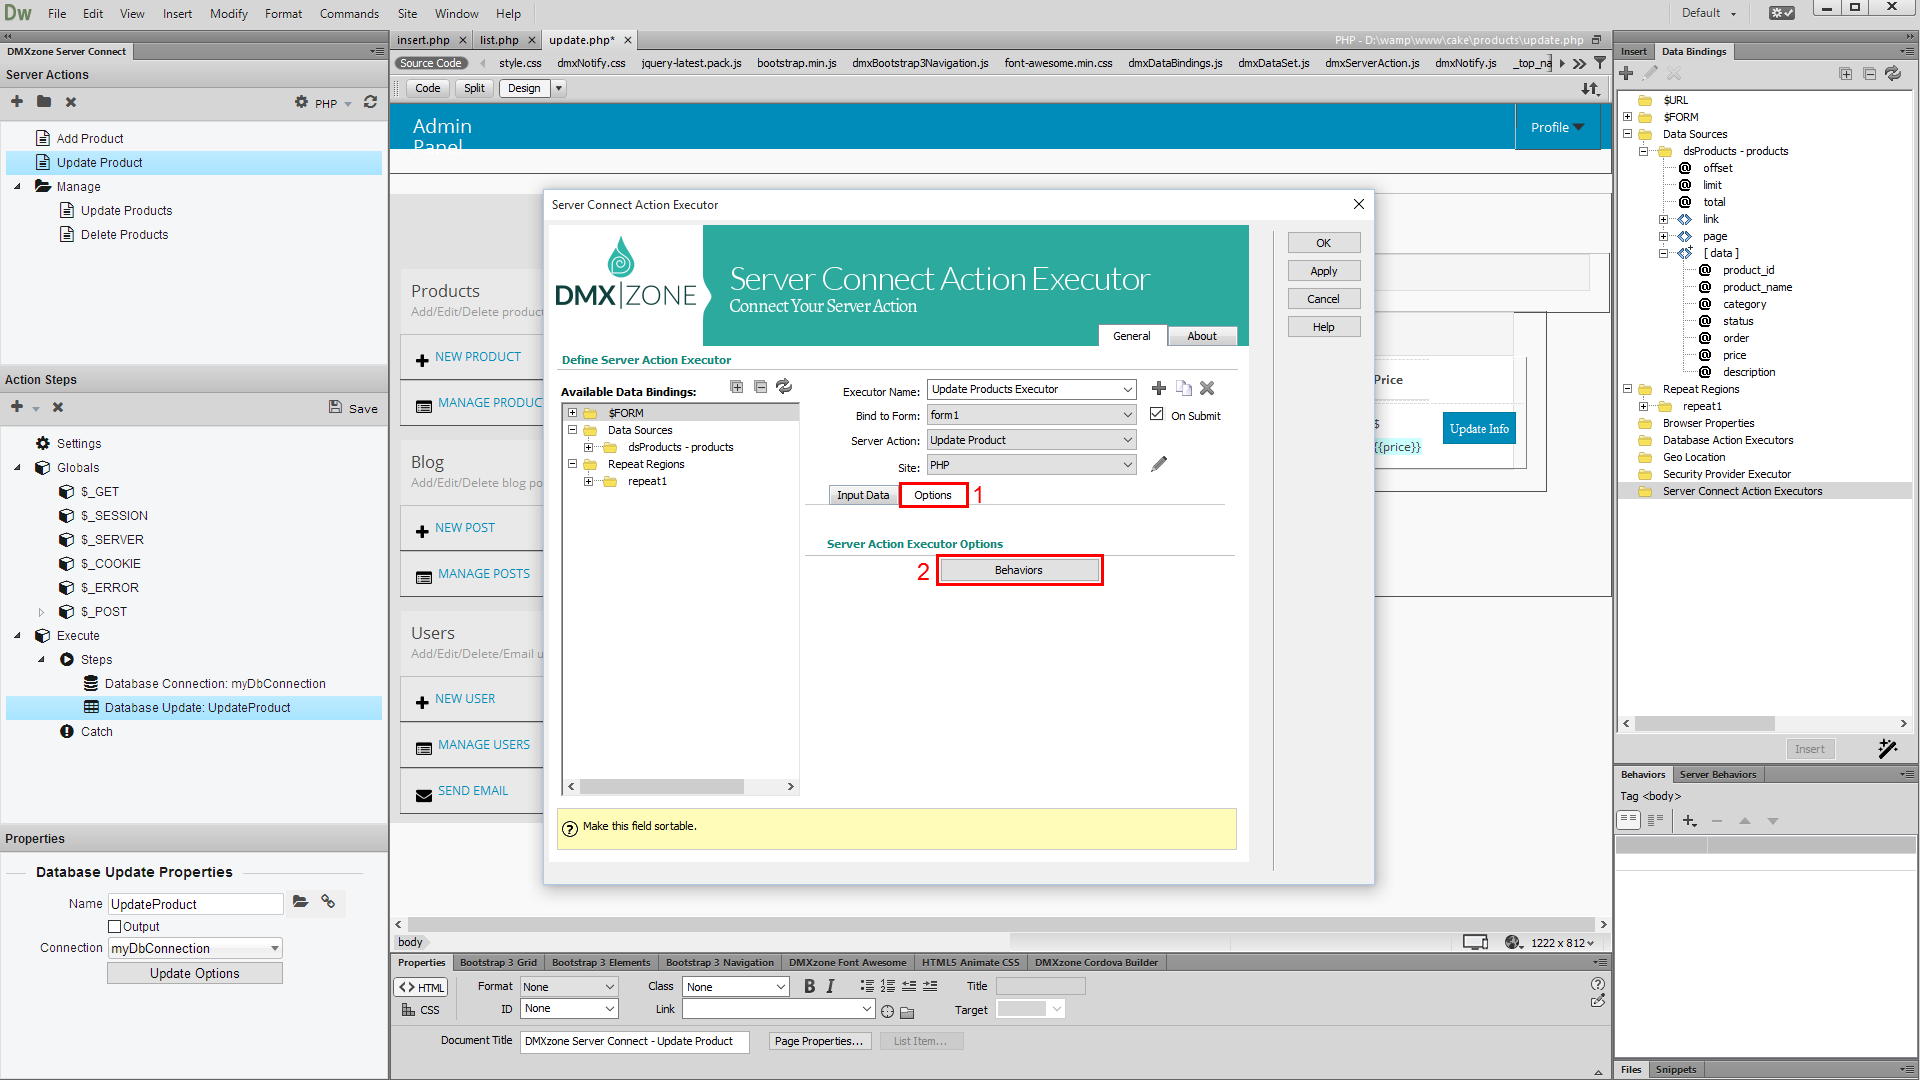This screenshot has width=1920, height=1080.
Task: Open Server Behaviors panel tab
Action: point(1718,774)
